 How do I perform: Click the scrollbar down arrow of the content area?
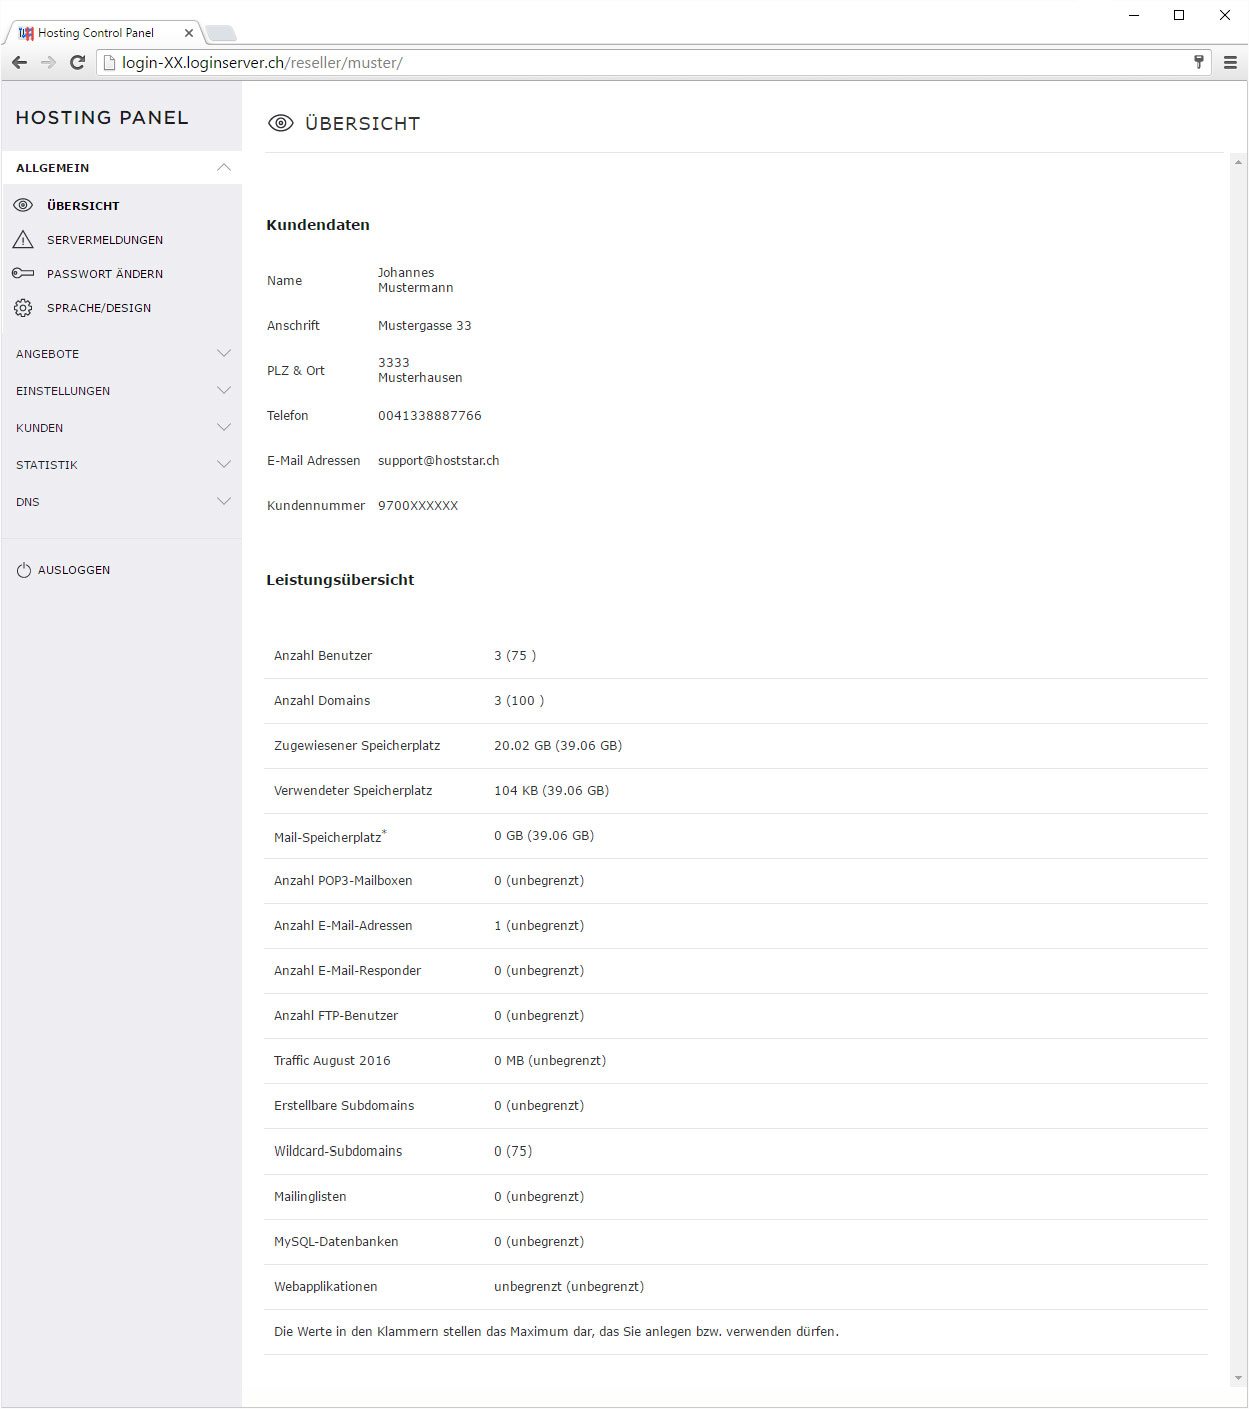pyautogui.click(x=1238, y=1379)
